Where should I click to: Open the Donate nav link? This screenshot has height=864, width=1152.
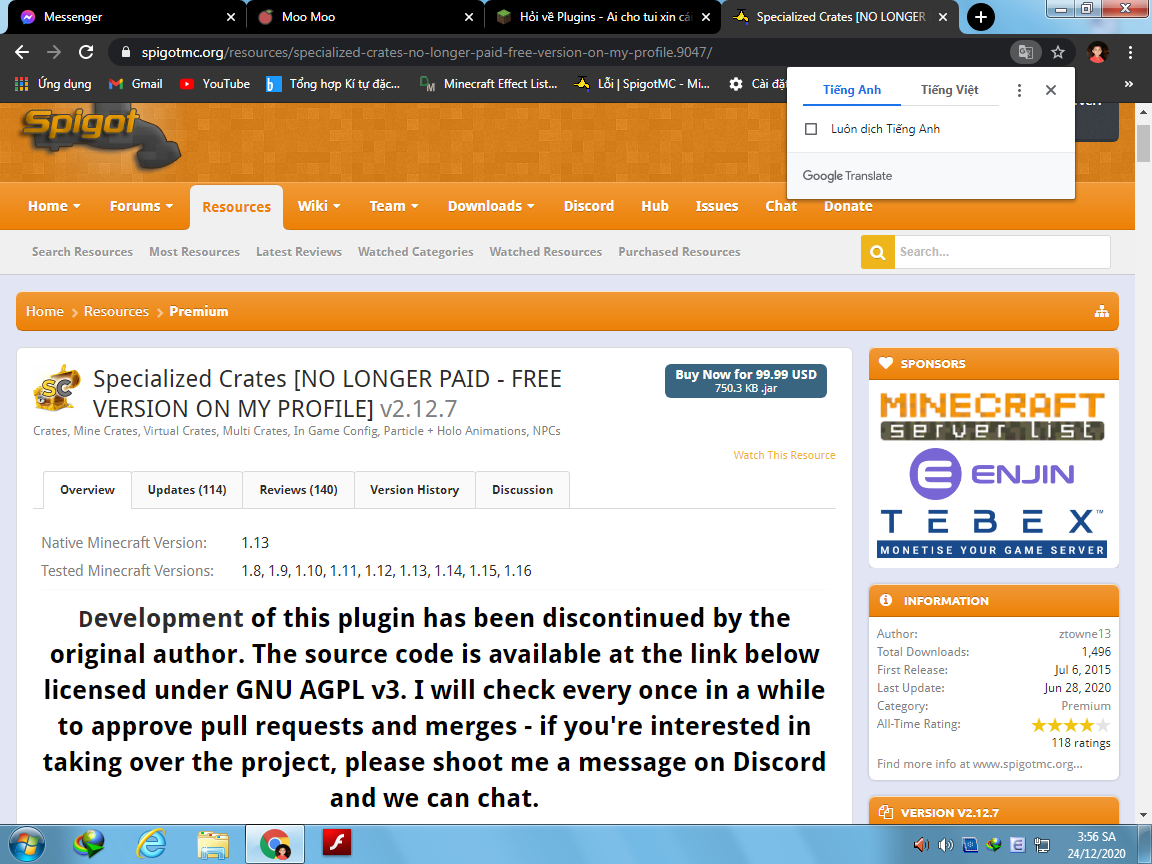coord(848,206)
